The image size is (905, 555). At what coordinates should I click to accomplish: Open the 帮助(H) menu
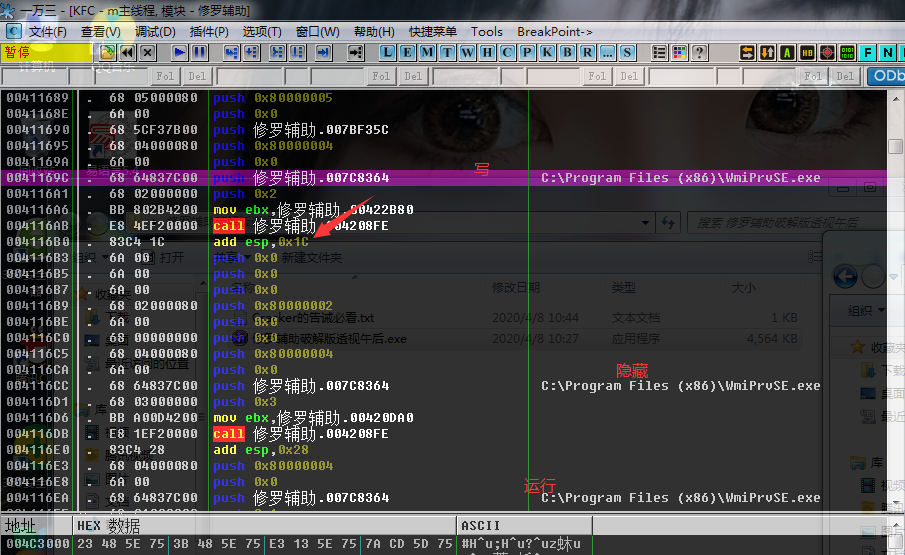point(374,32)
